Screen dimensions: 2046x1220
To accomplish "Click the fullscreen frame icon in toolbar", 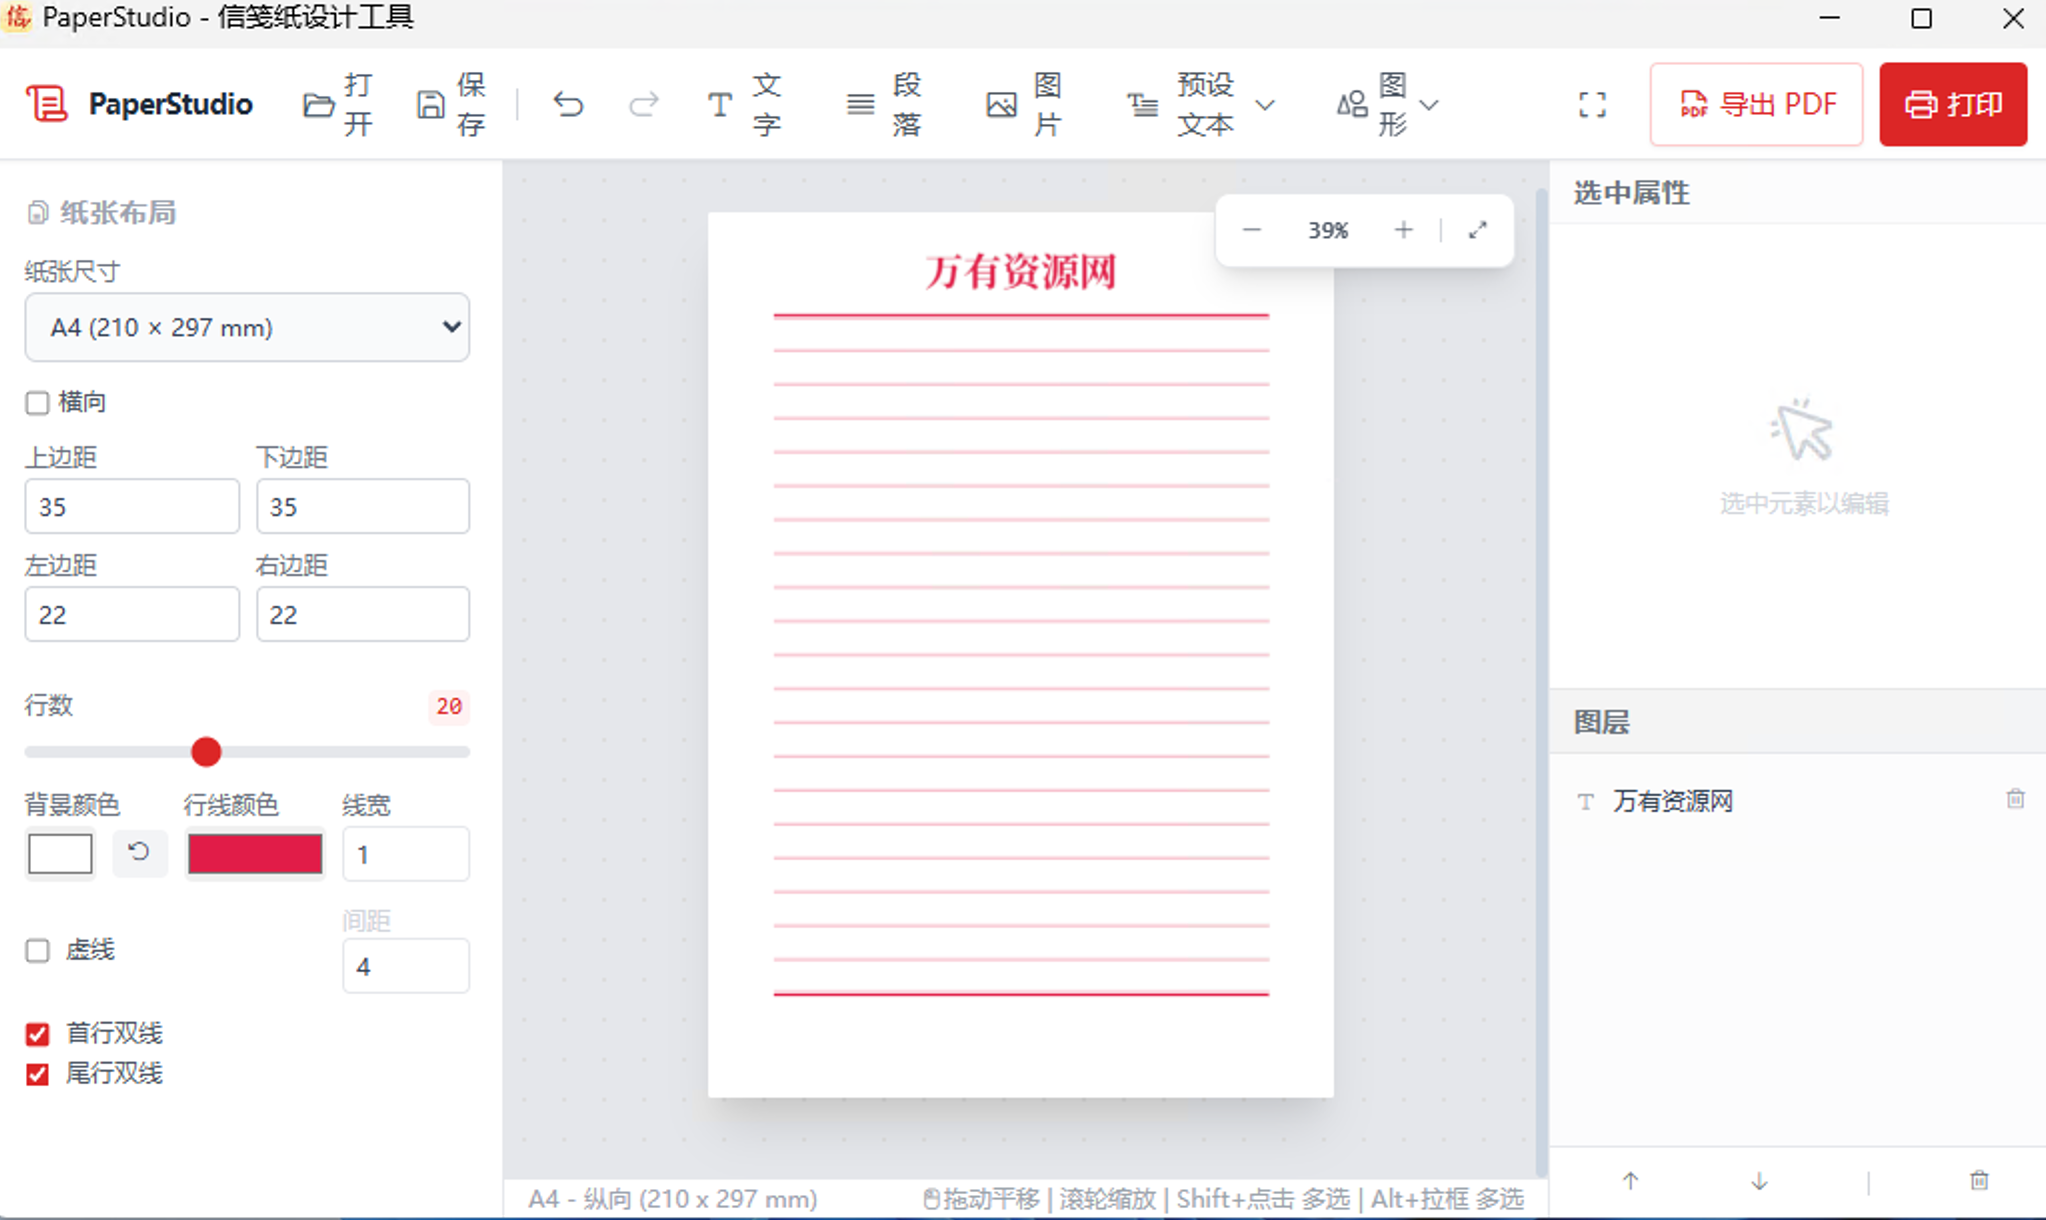I will (1592, 104).
